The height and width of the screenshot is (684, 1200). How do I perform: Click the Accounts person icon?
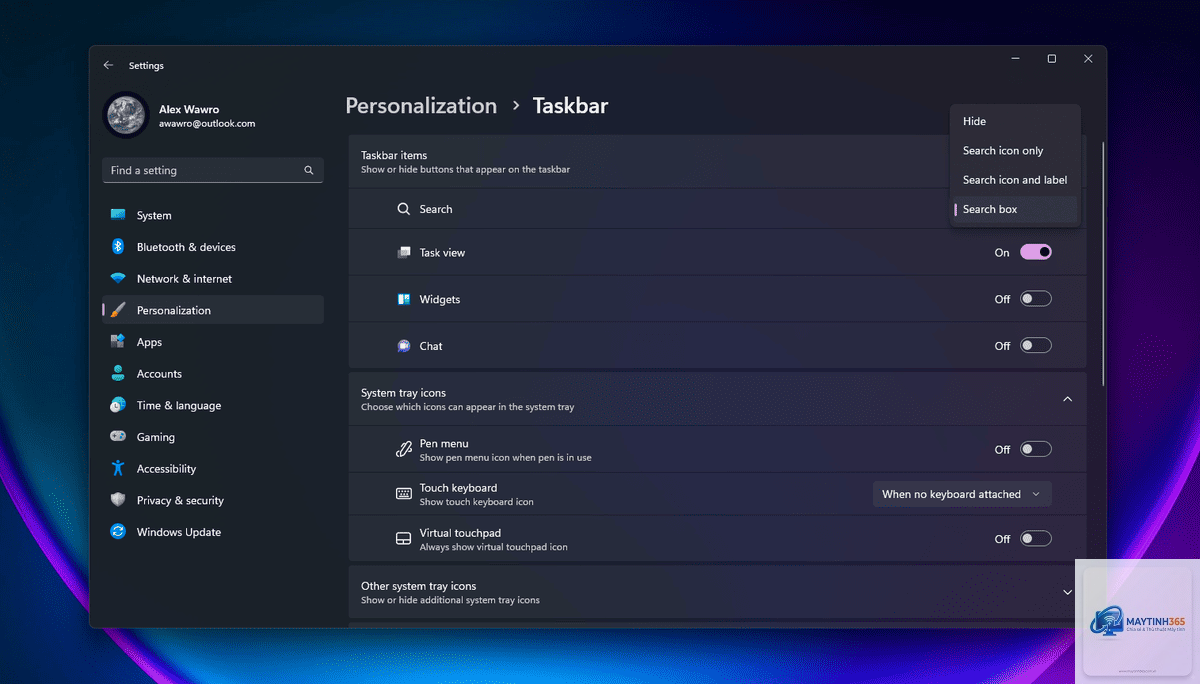click(x=118, y=374)
